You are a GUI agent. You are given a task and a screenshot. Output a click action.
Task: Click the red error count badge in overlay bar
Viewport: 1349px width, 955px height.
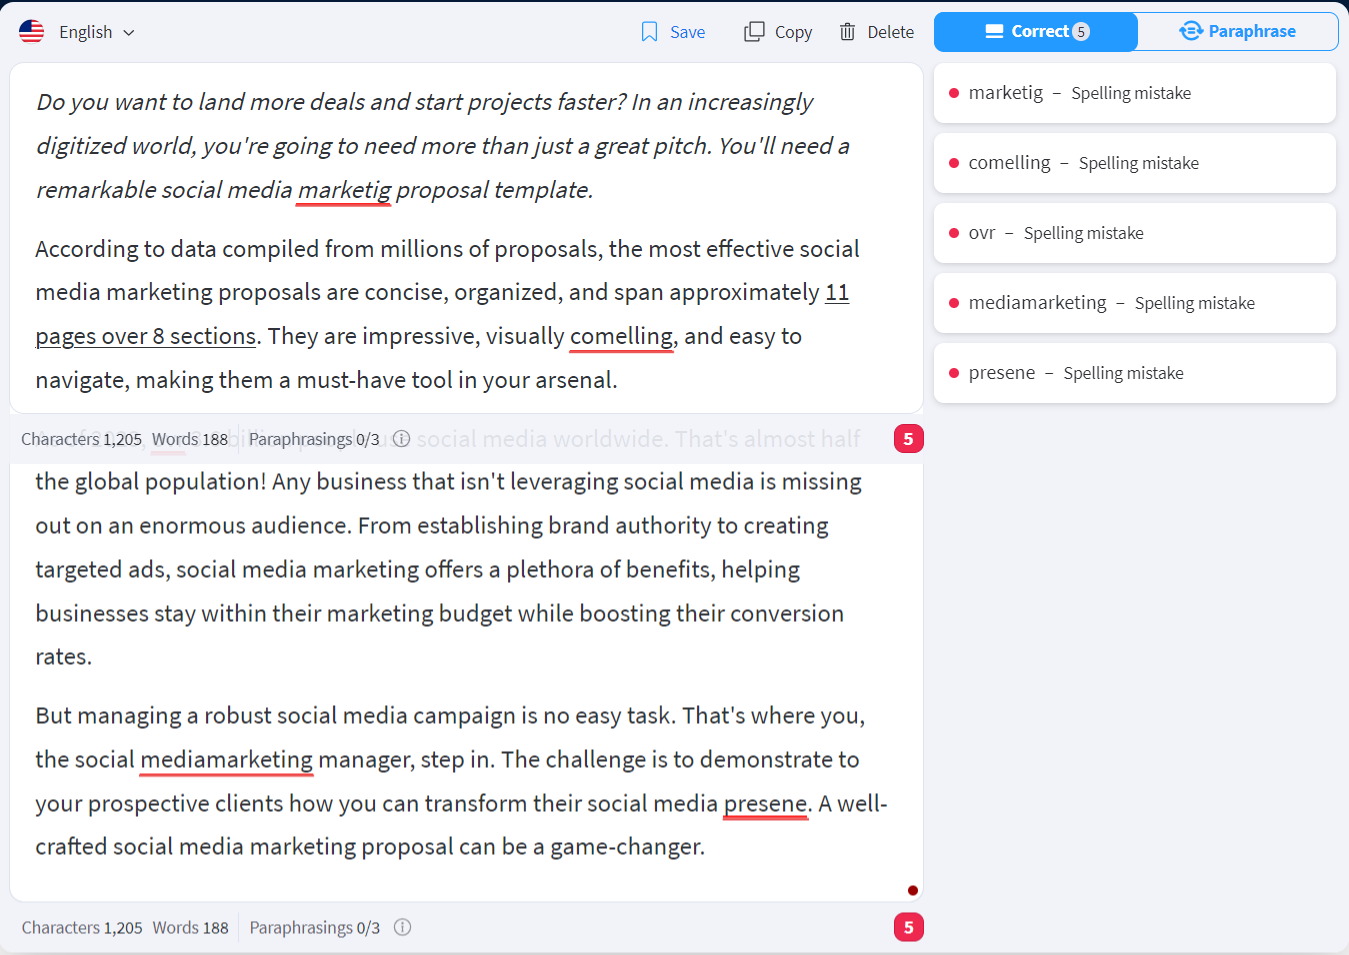[x=908, y=439]
